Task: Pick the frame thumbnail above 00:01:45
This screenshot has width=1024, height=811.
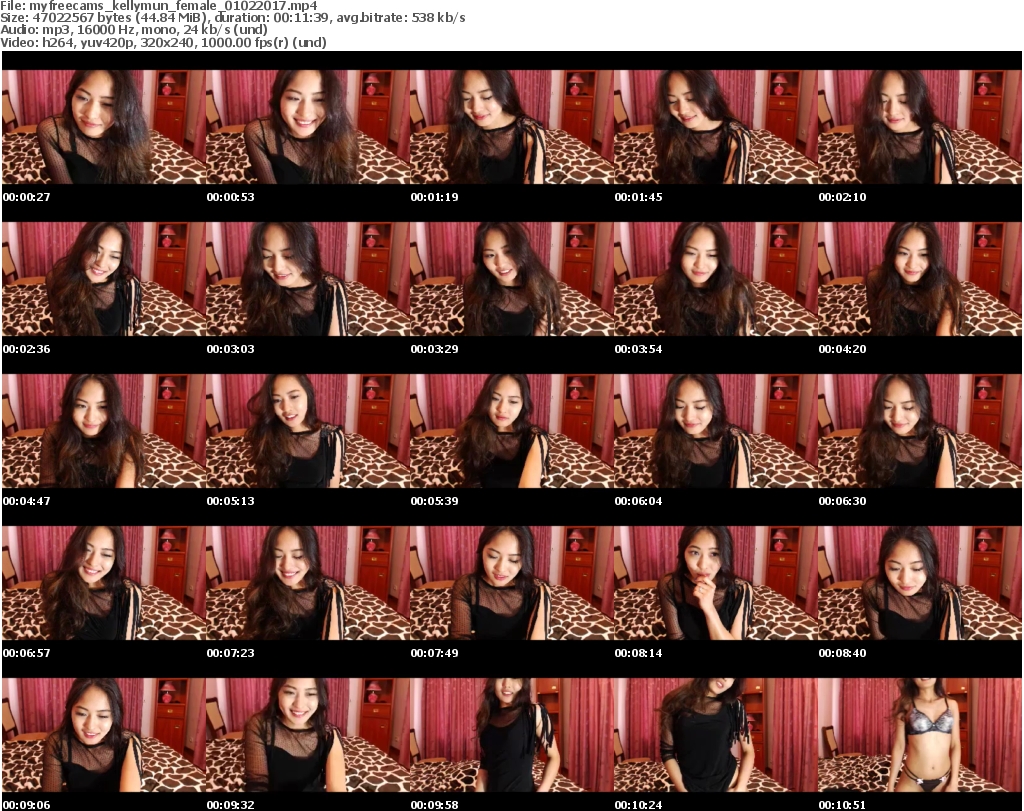Action: click(716, 127)
